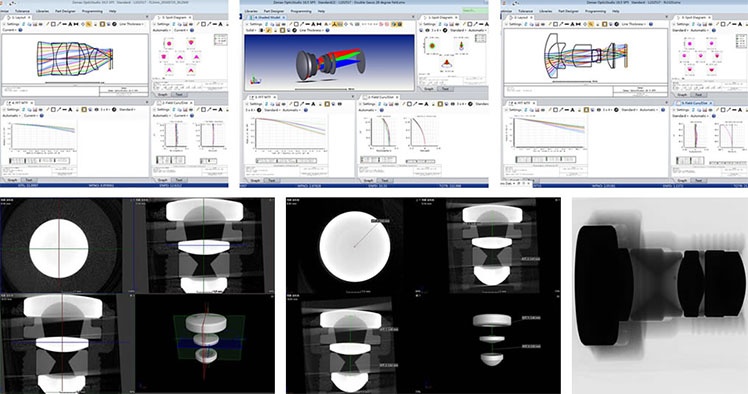The height and width of the screenshot is (394, 748).
Task: Open the Programming menu above the Shaded Model window
Action: click(x=301, y=11)
